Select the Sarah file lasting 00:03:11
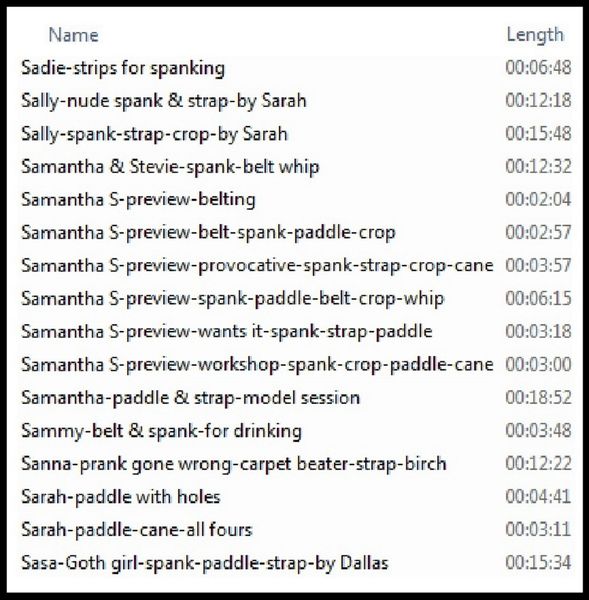 (295, 530)
